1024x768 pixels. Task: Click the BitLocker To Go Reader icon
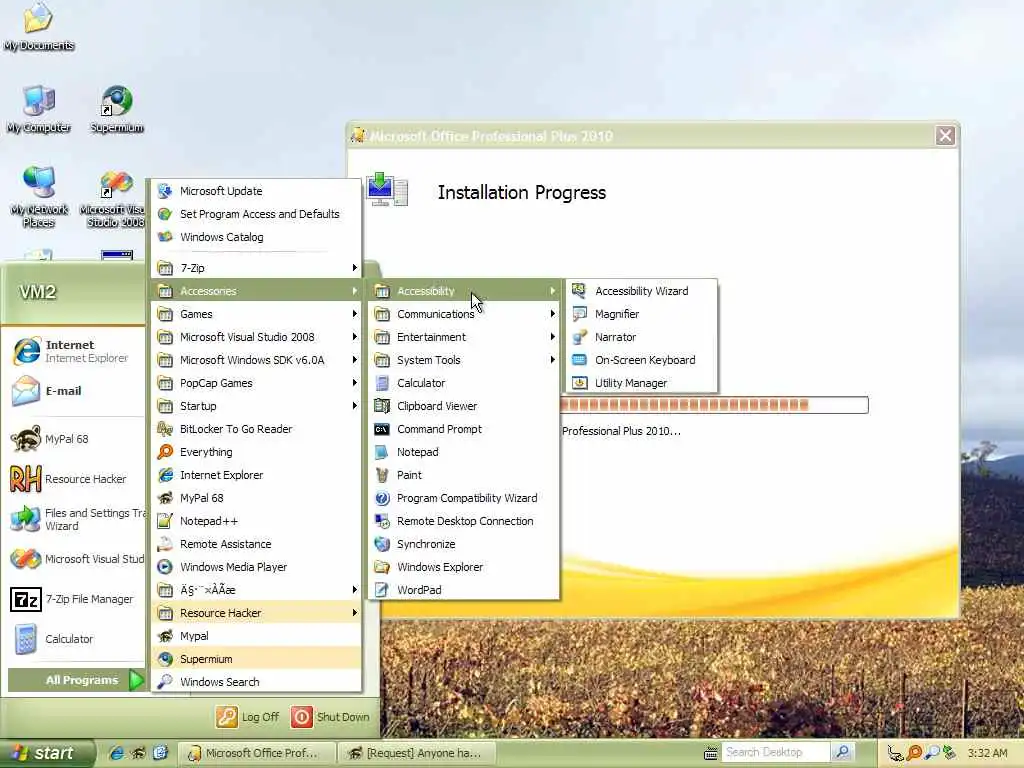click(x=165, y=429)
